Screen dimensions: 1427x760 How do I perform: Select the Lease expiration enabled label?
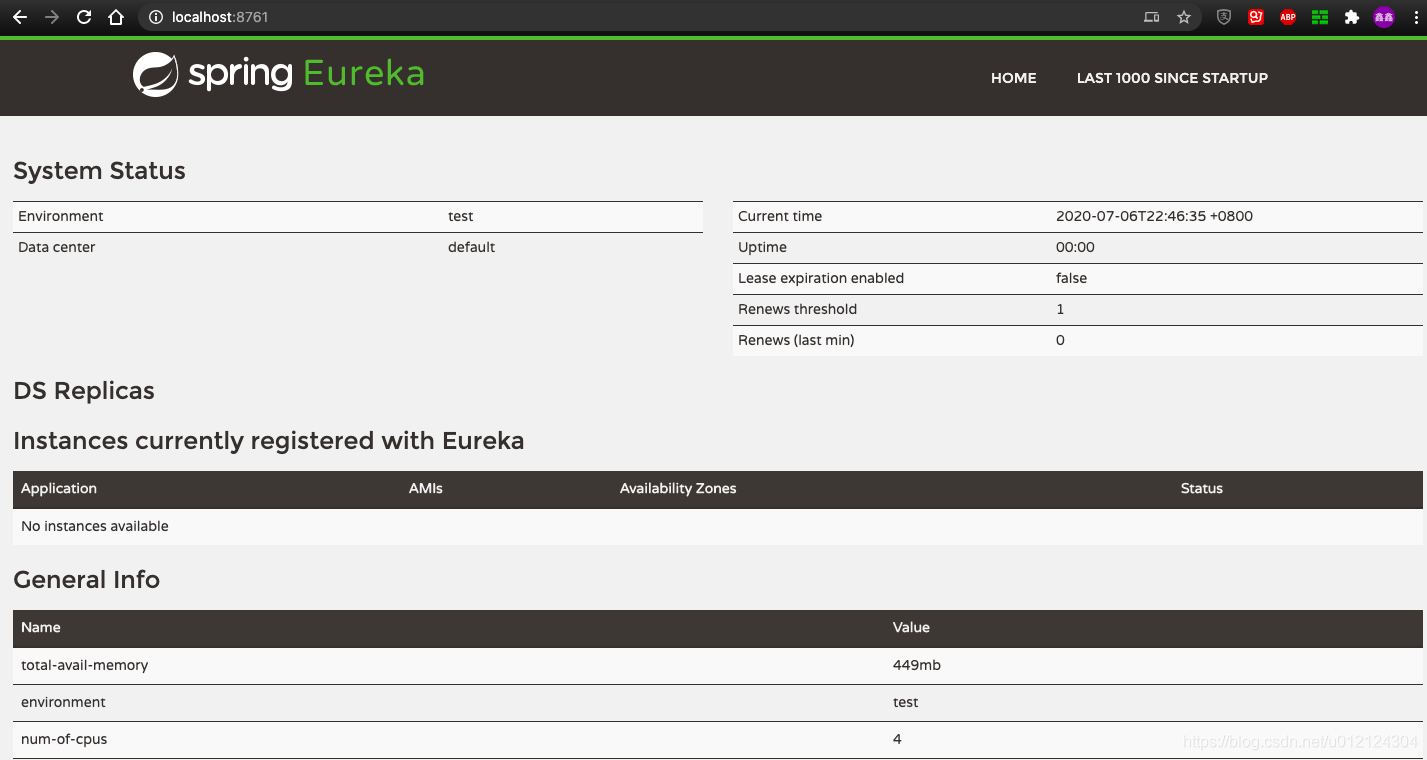point(821,278)
